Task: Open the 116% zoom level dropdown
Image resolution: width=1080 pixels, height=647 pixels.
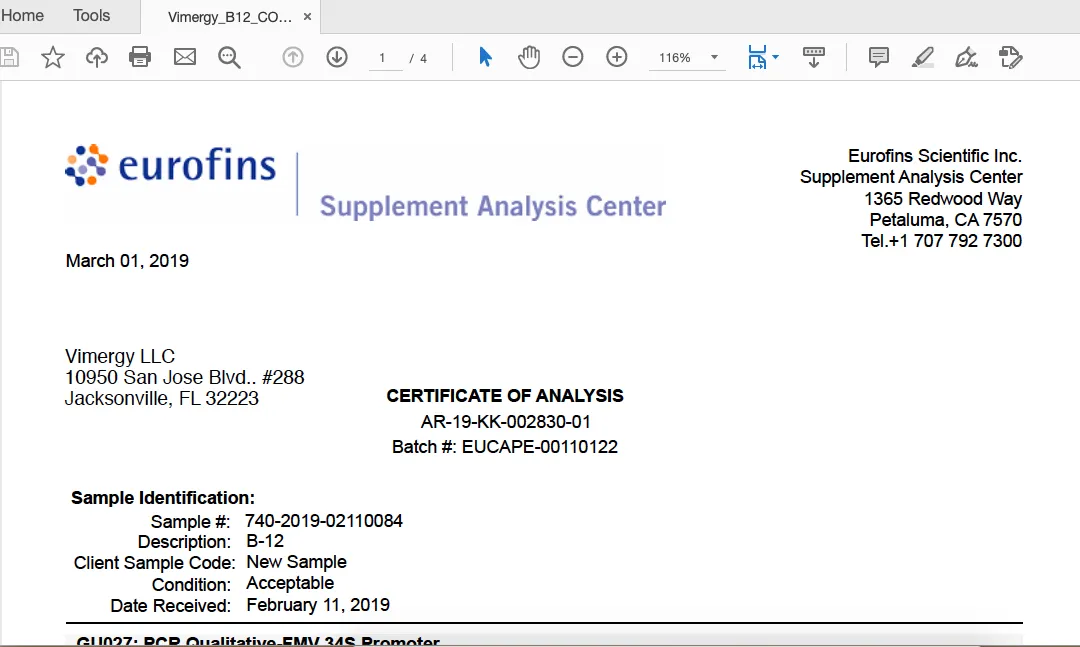Action: 714,58
